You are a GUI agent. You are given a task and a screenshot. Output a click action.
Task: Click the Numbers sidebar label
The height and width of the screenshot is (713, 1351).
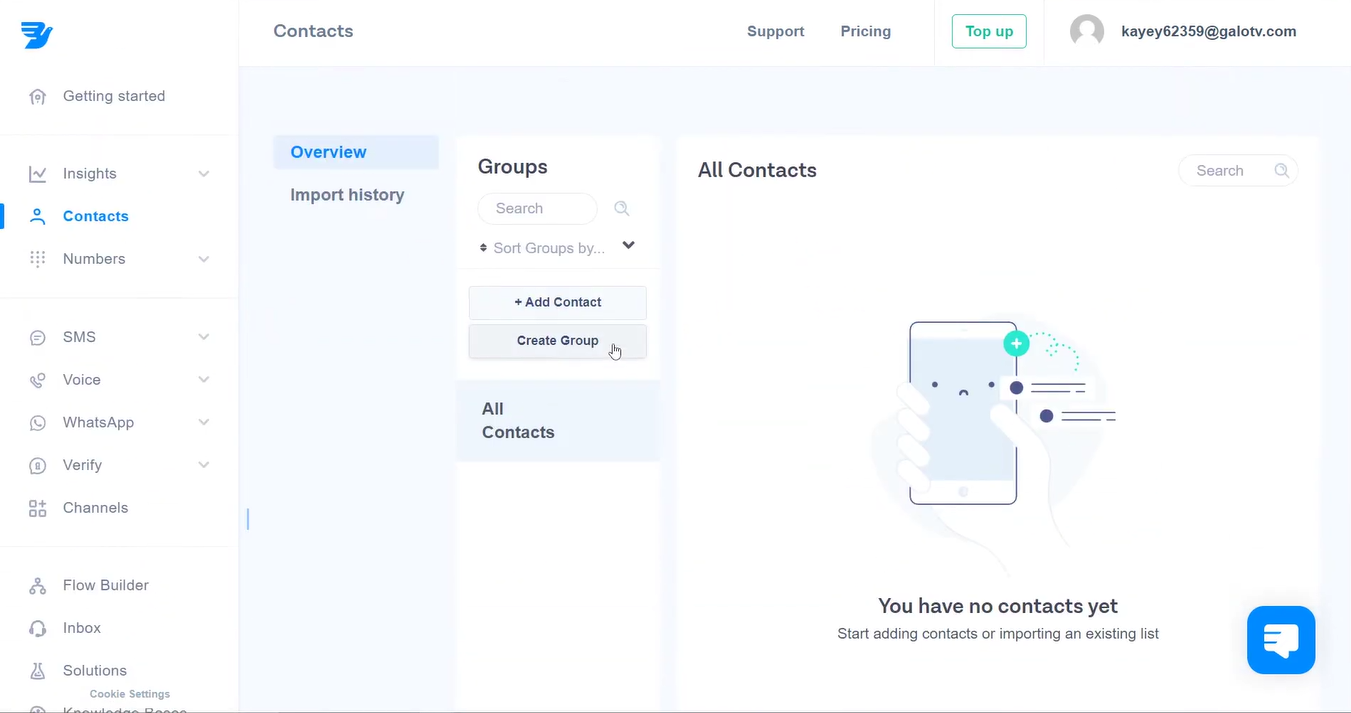pyautogui.click(x=94, y=259)
